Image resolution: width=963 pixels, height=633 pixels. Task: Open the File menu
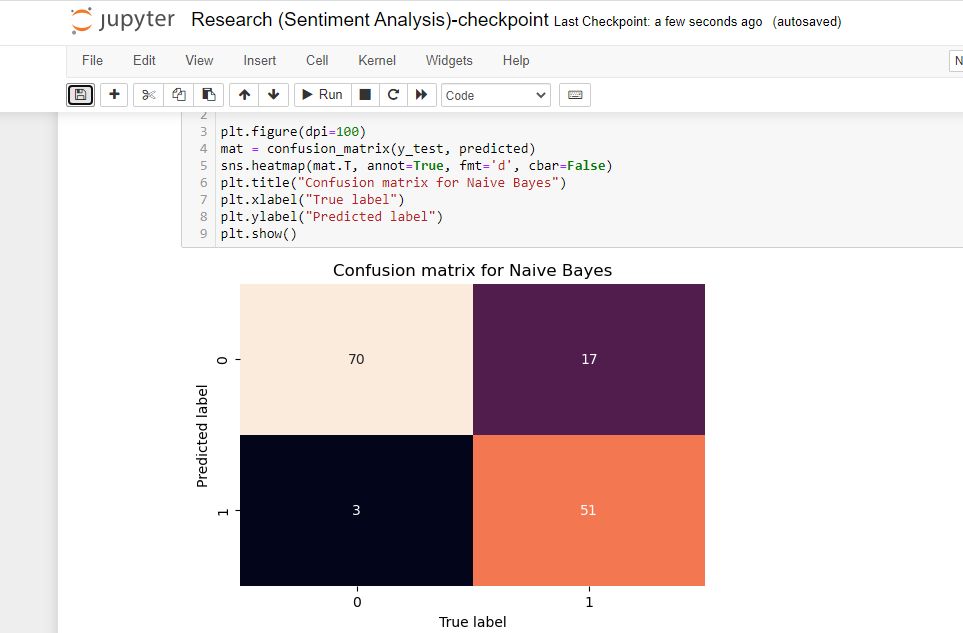coord(92,61)
